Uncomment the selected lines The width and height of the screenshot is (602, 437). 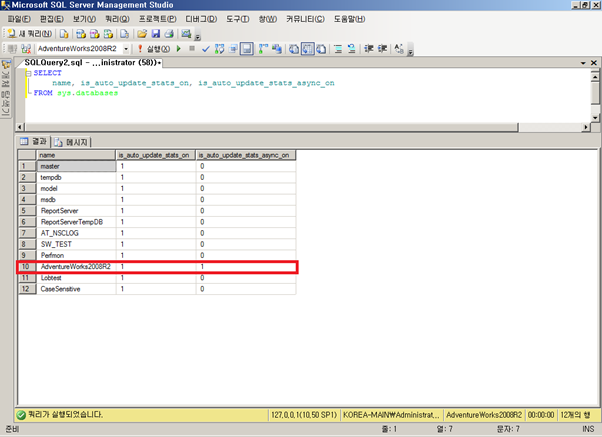pyautogui.click(x=351, y=49)
